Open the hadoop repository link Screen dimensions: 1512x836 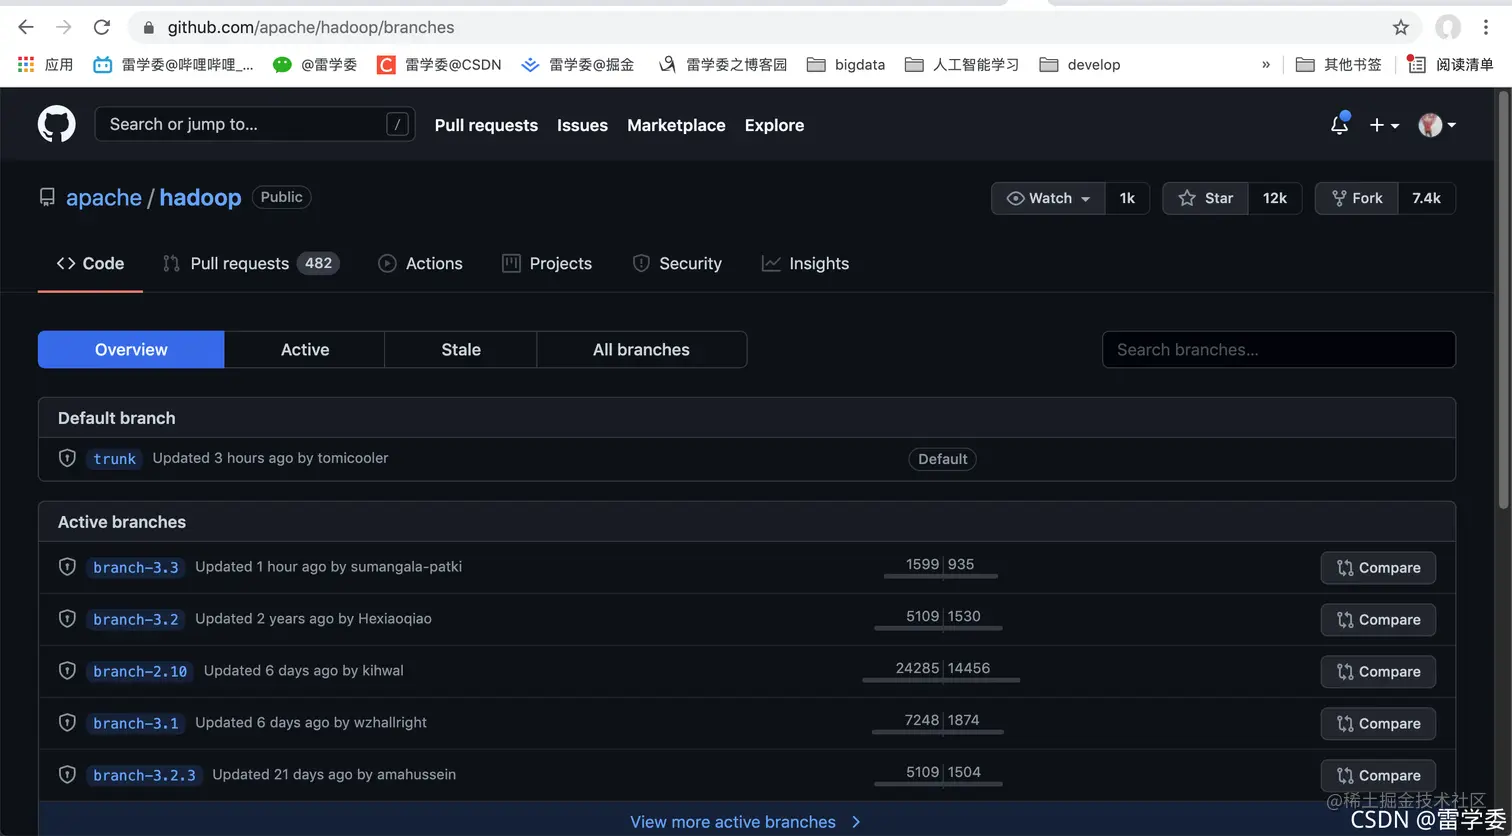(200, 198)
